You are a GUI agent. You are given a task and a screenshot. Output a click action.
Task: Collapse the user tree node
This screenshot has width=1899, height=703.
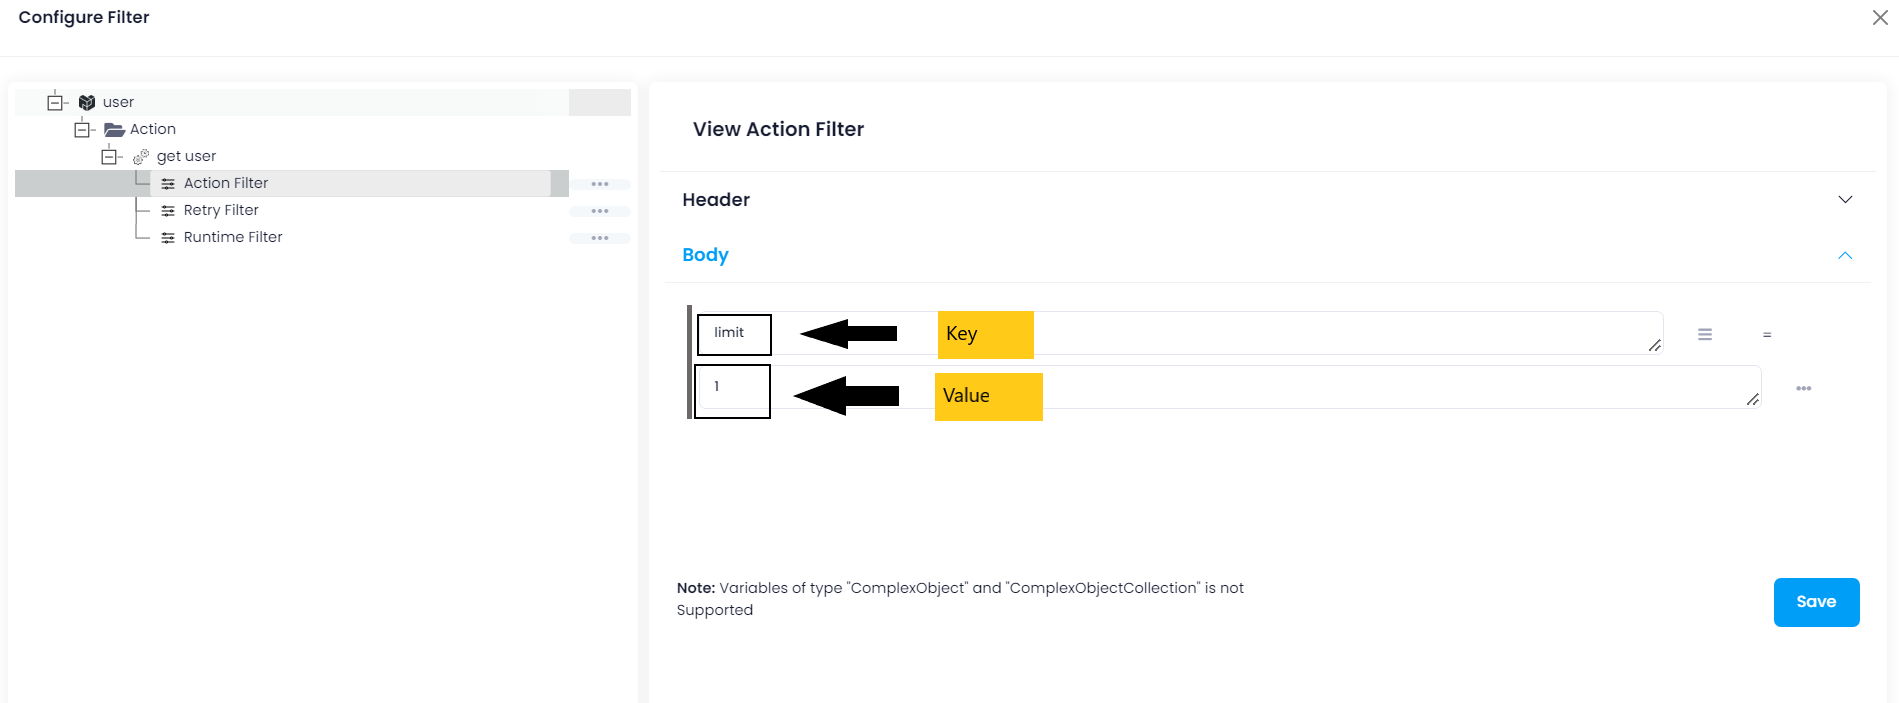55,102
